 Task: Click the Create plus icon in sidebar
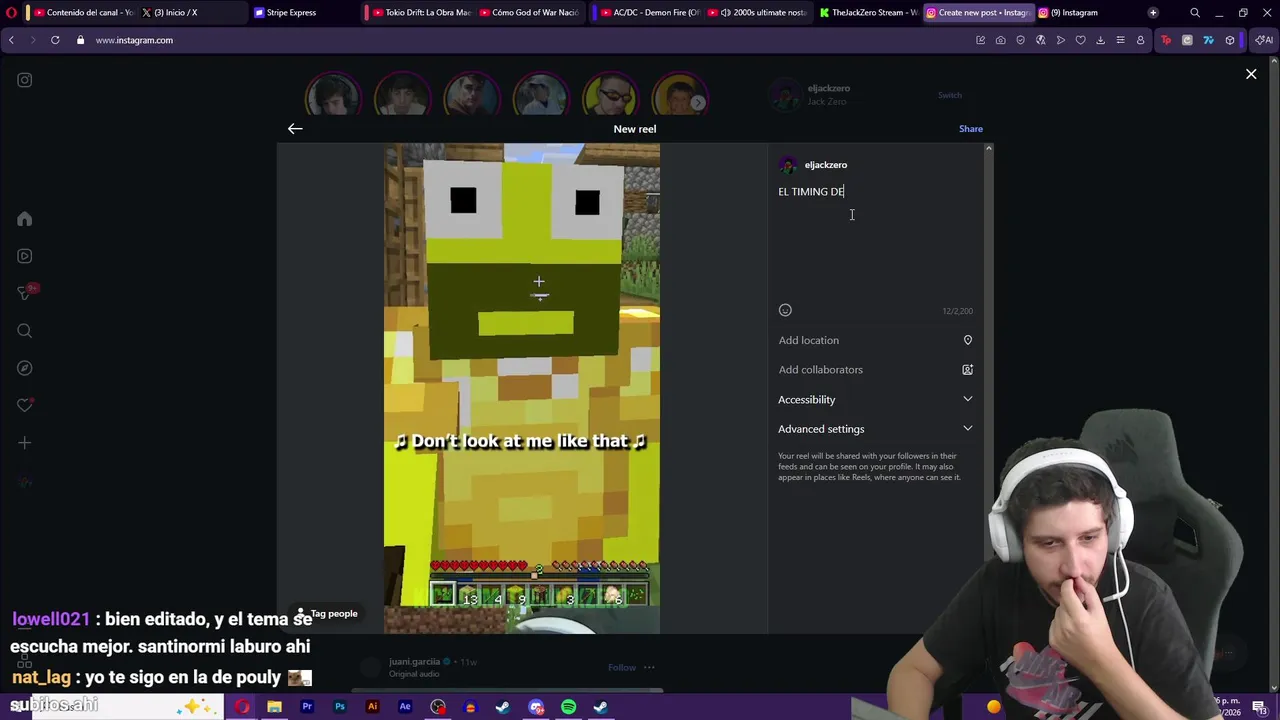pyautogui.click(x=25, y=443)
